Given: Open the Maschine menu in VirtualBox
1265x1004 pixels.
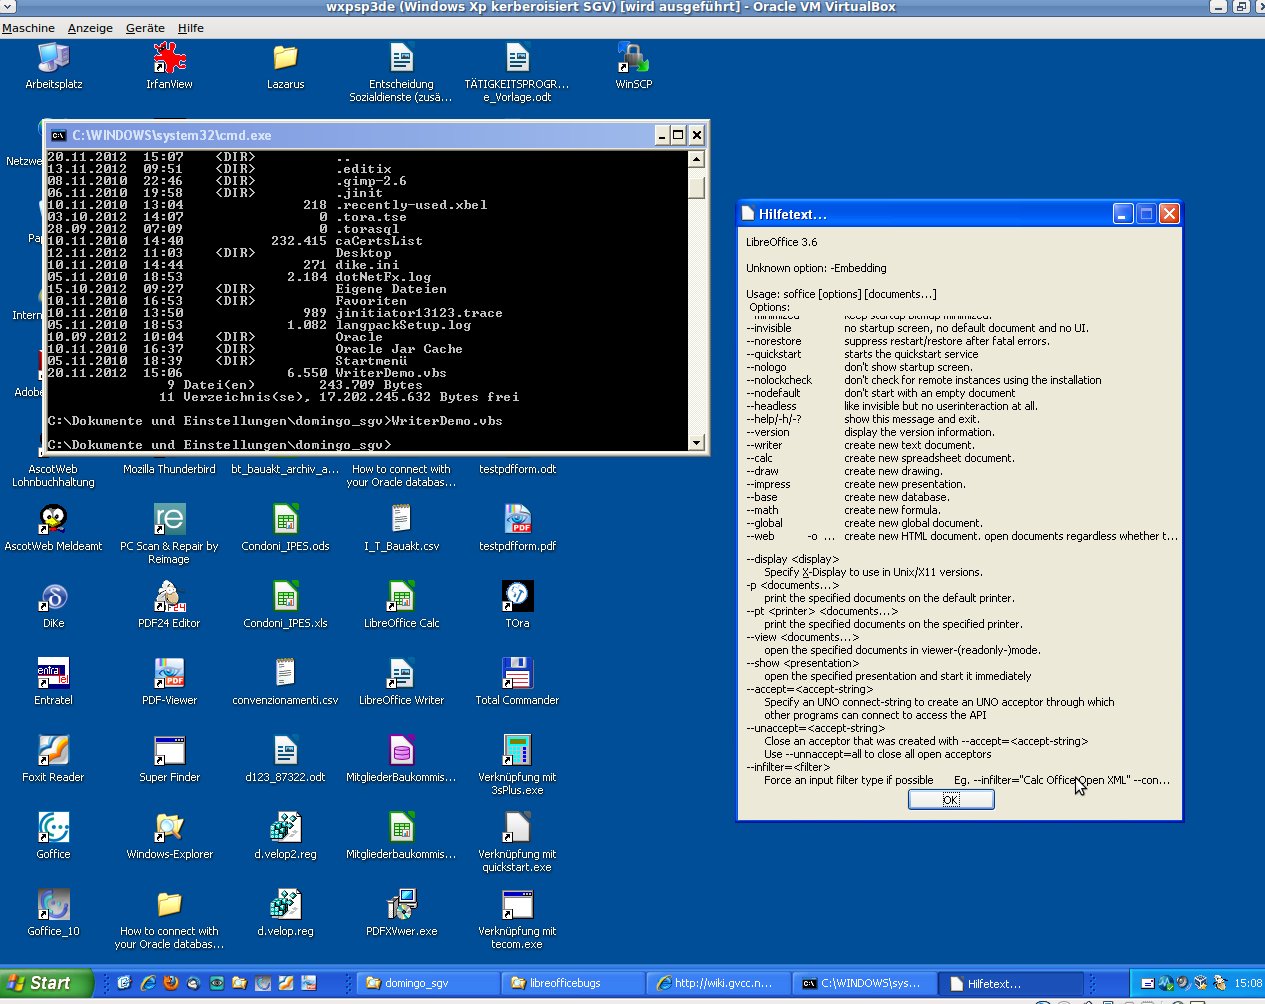Looking at the screenshot, I should tap(28, 28).
